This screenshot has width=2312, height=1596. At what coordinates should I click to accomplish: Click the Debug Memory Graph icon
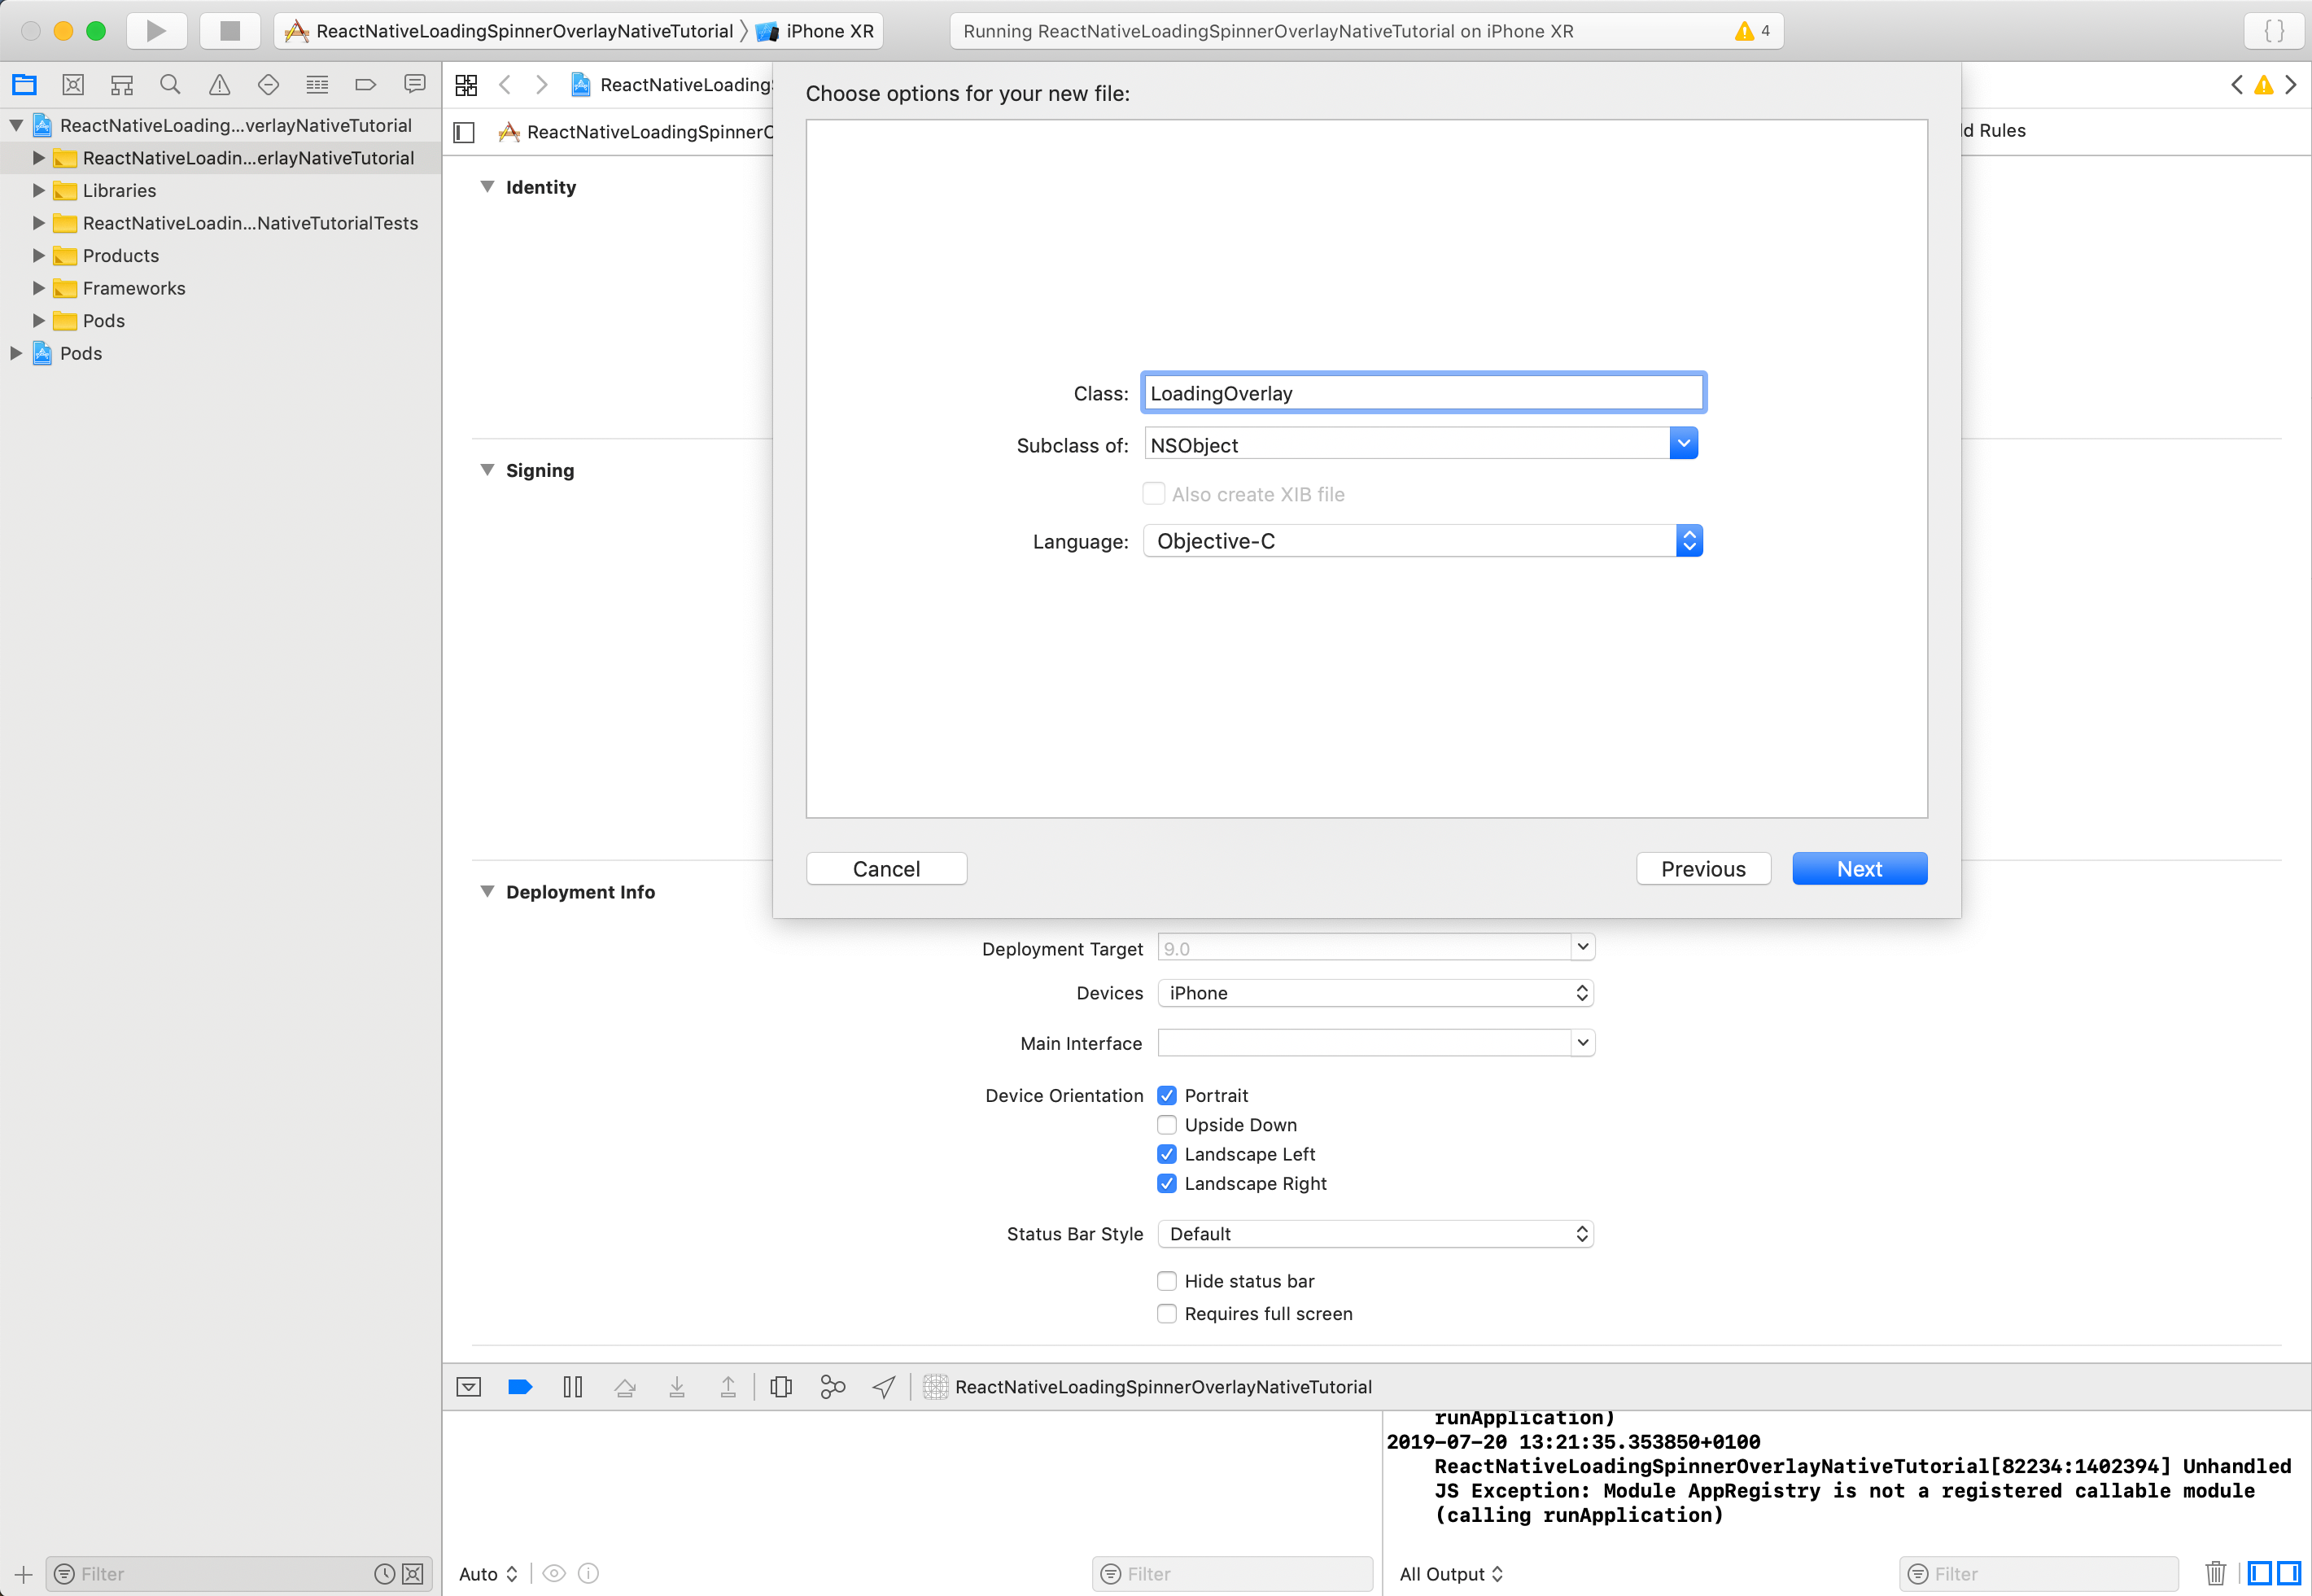click(x=832, y=1387)
